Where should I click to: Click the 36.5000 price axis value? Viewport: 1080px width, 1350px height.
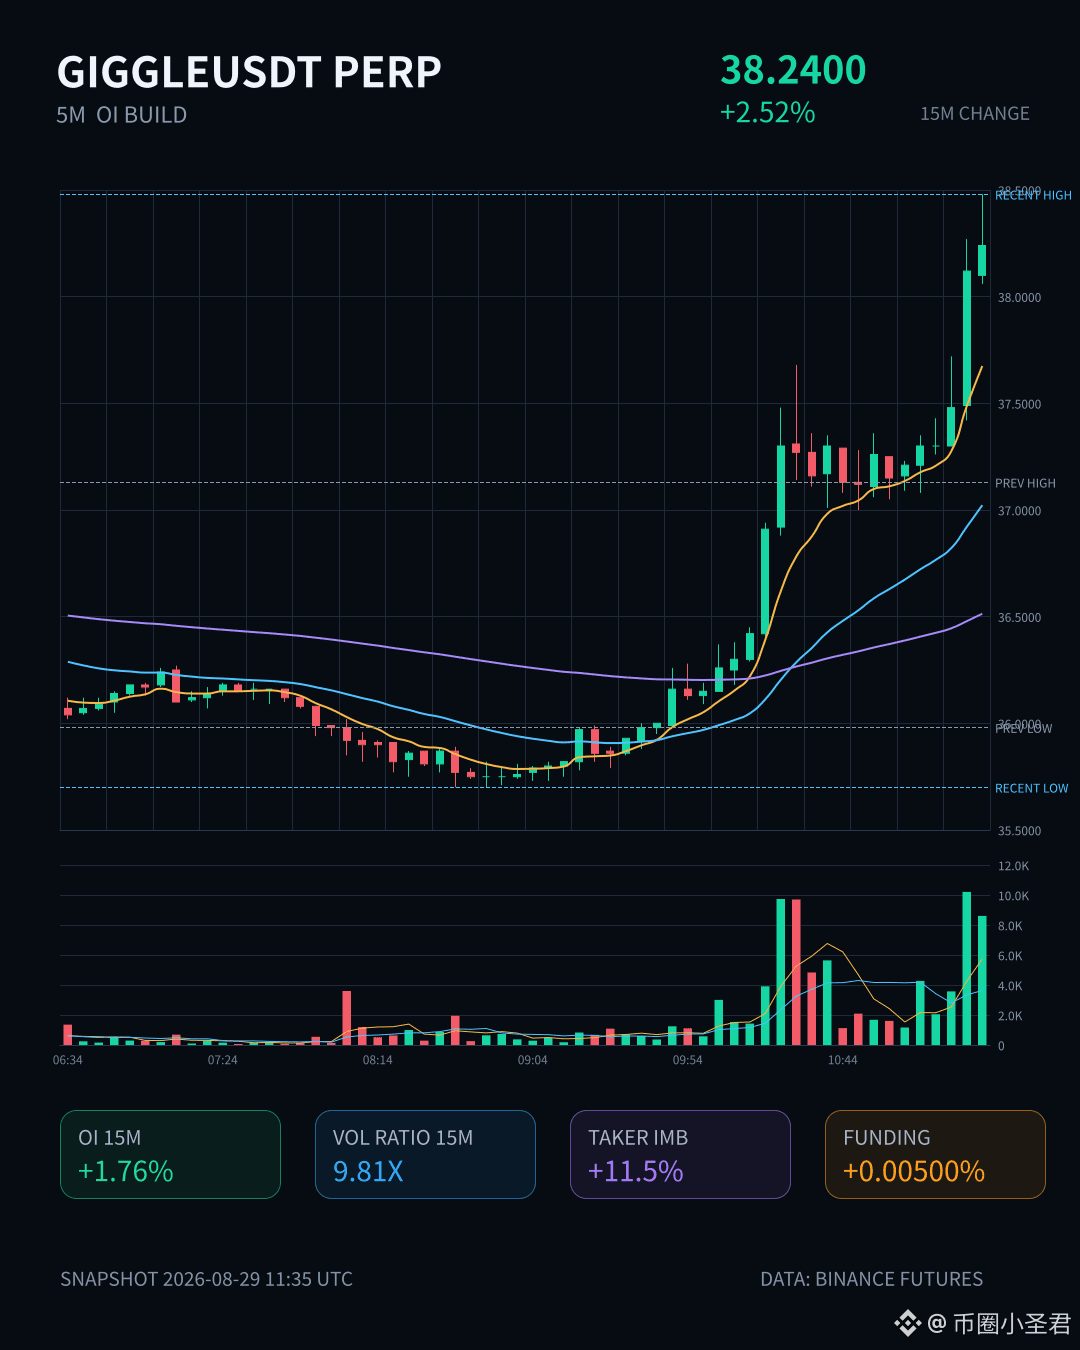(1019, 618)
